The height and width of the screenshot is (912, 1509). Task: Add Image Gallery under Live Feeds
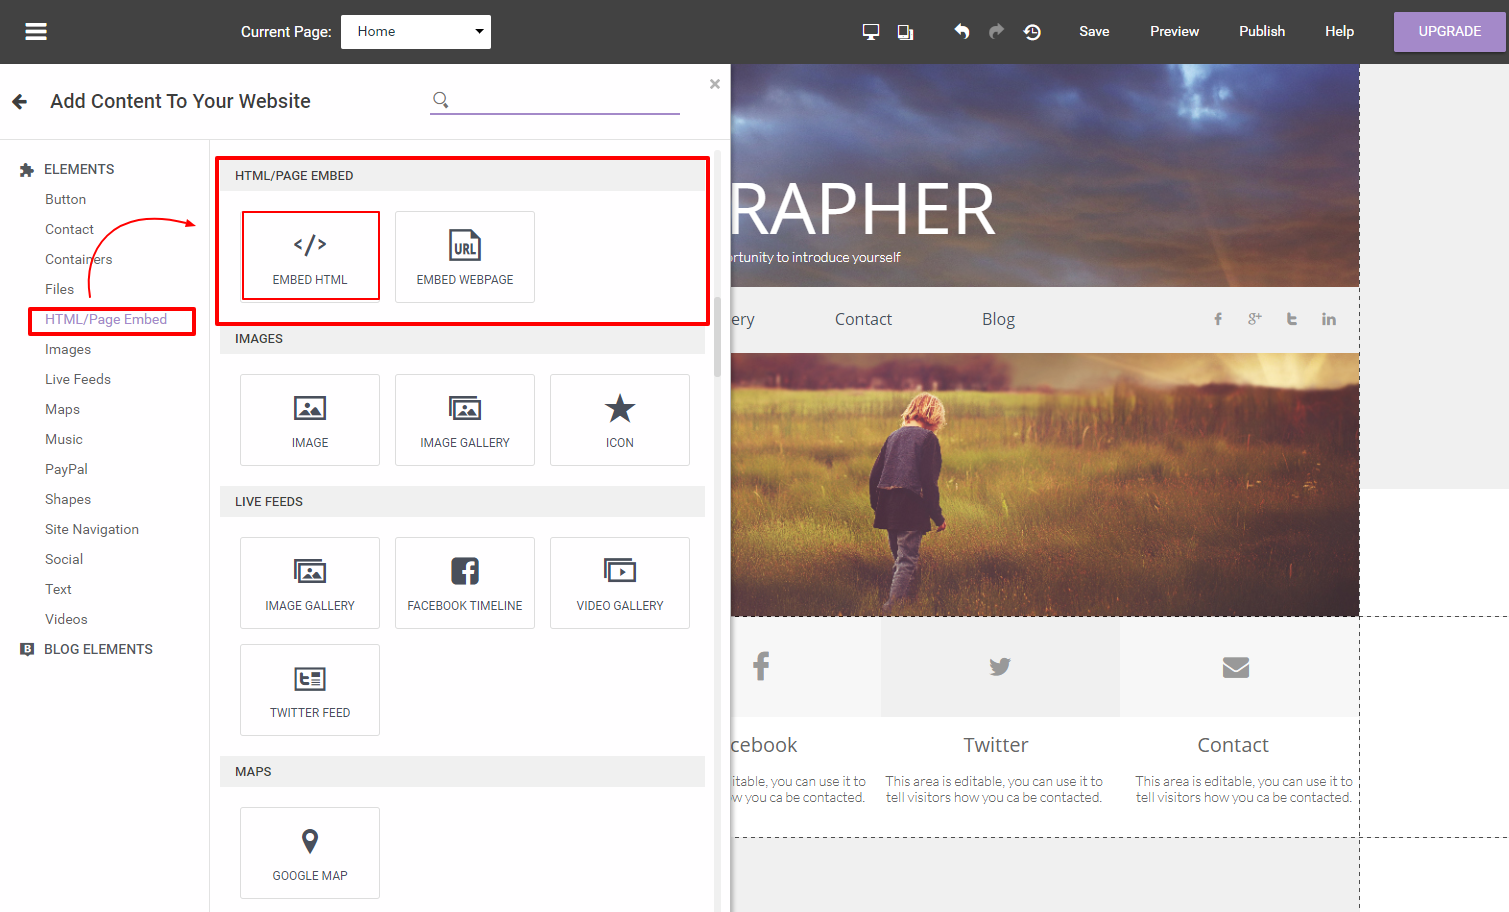[310, 583]
